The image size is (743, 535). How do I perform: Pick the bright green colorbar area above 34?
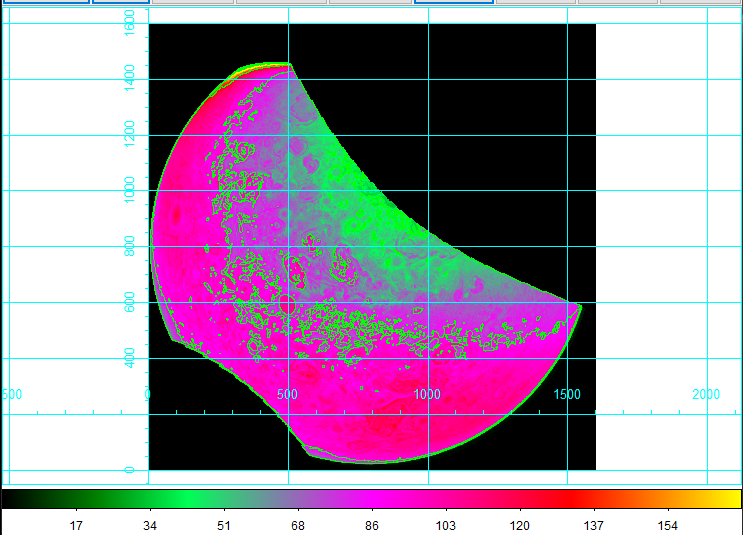tap(150, 498)
